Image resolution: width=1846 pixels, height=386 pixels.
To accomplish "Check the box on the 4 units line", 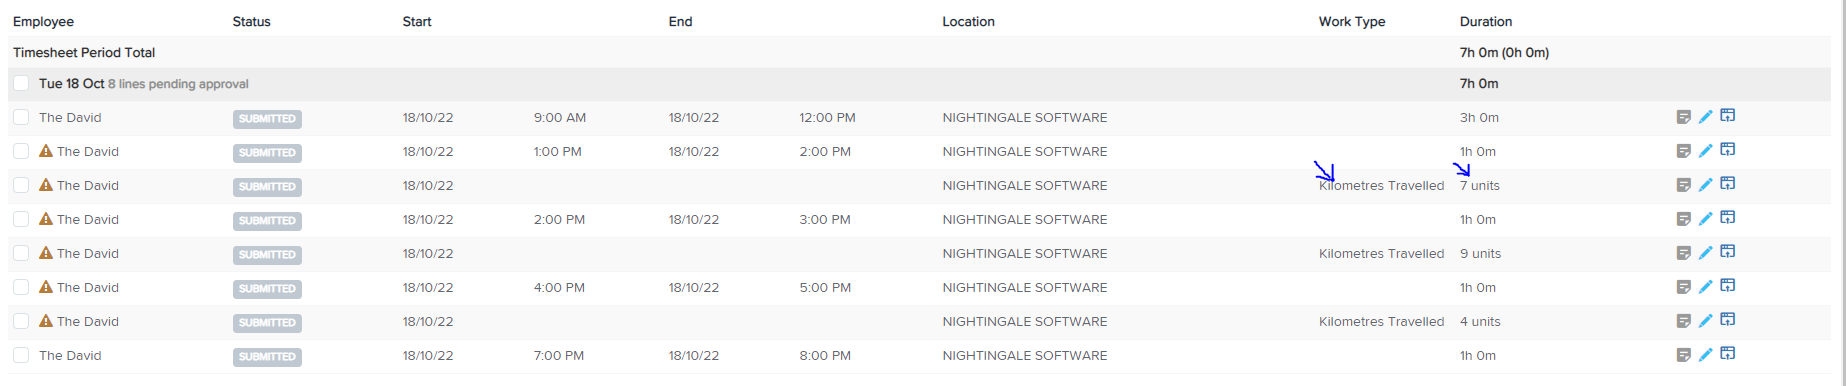I will tap(21, 321).
